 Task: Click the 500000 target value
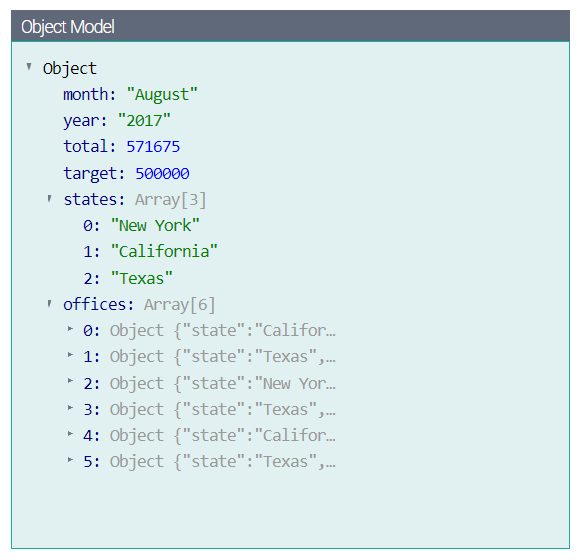pos(162,173)
